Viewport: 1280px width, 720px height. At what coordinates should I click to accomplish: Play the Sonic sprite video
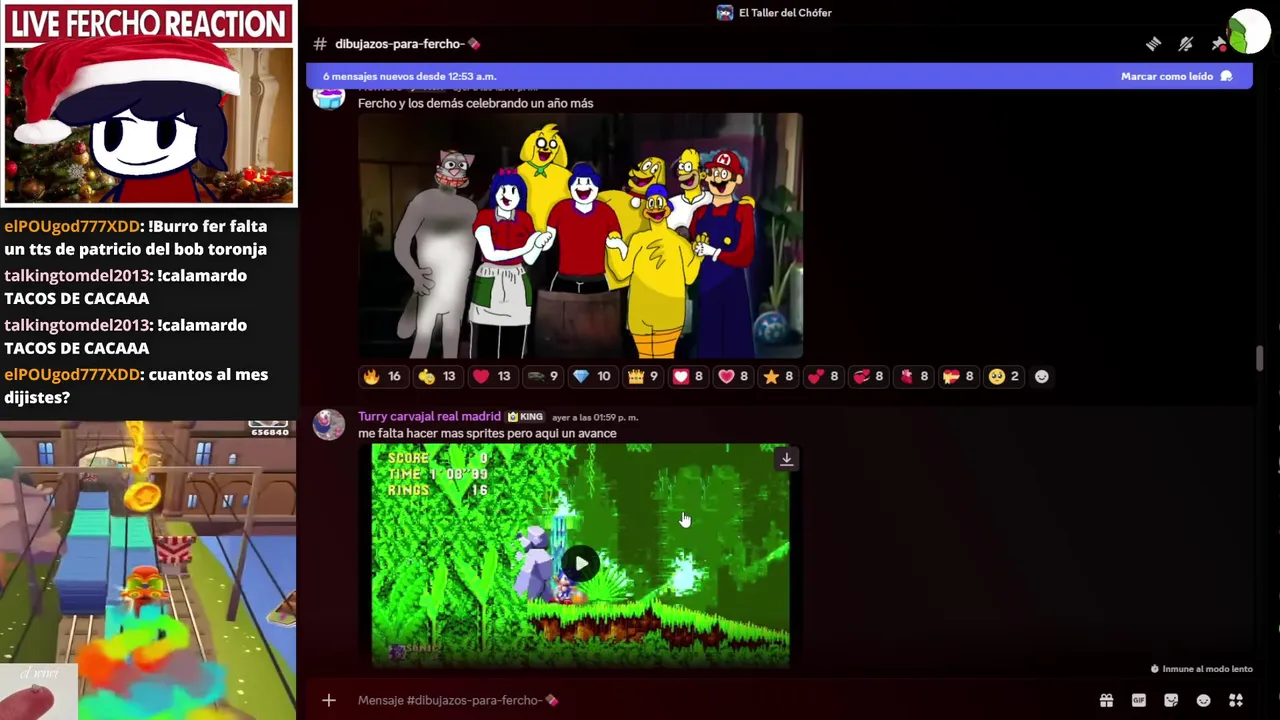[581, 563]
